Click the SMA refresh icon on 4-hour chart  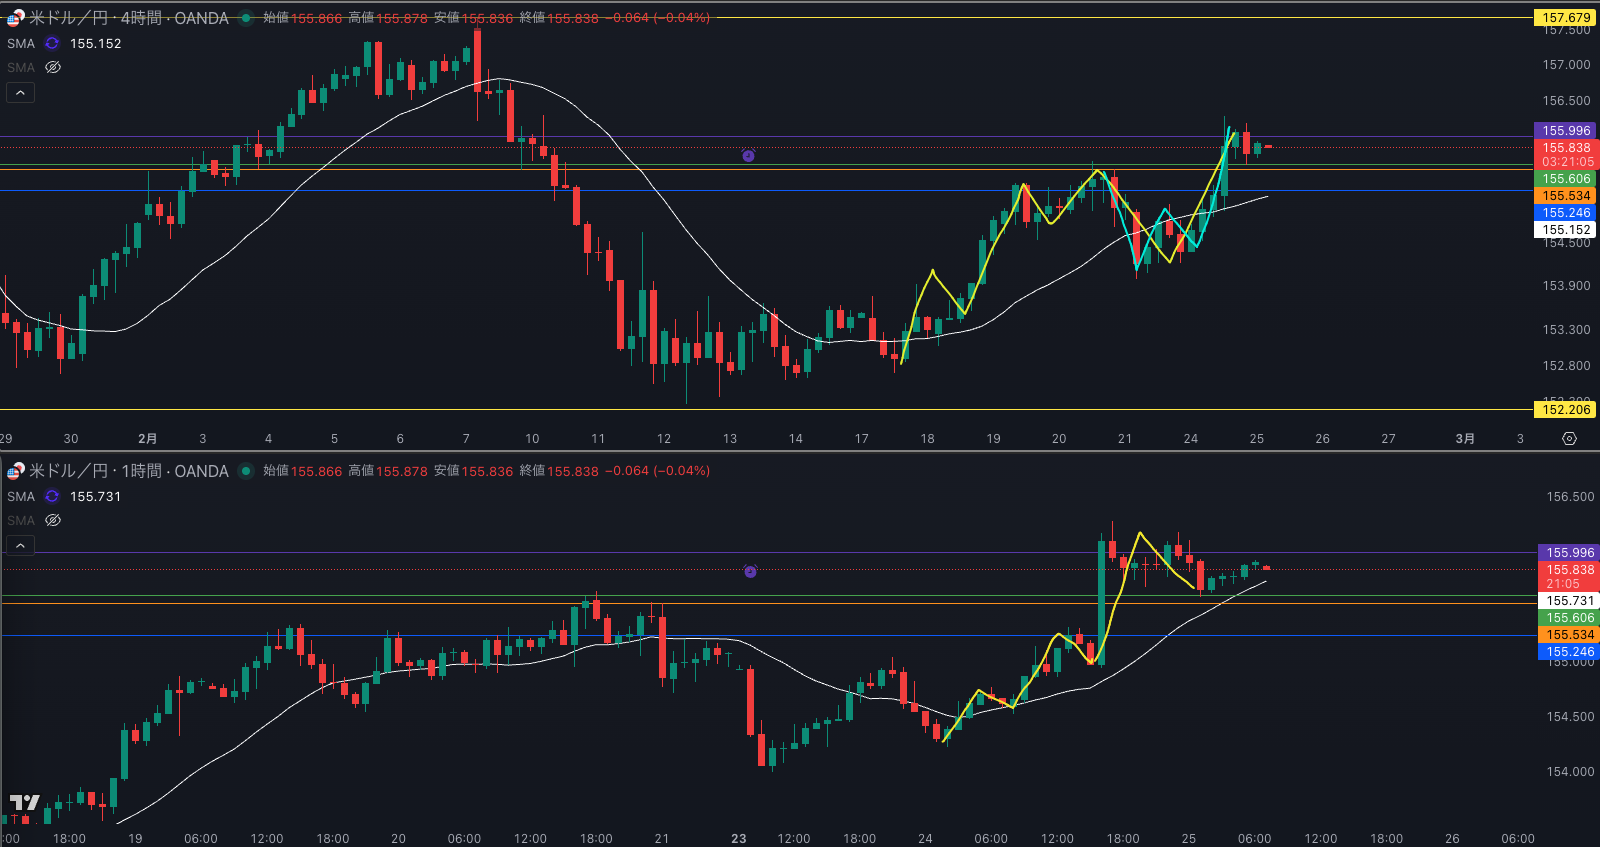click(52, 44)
